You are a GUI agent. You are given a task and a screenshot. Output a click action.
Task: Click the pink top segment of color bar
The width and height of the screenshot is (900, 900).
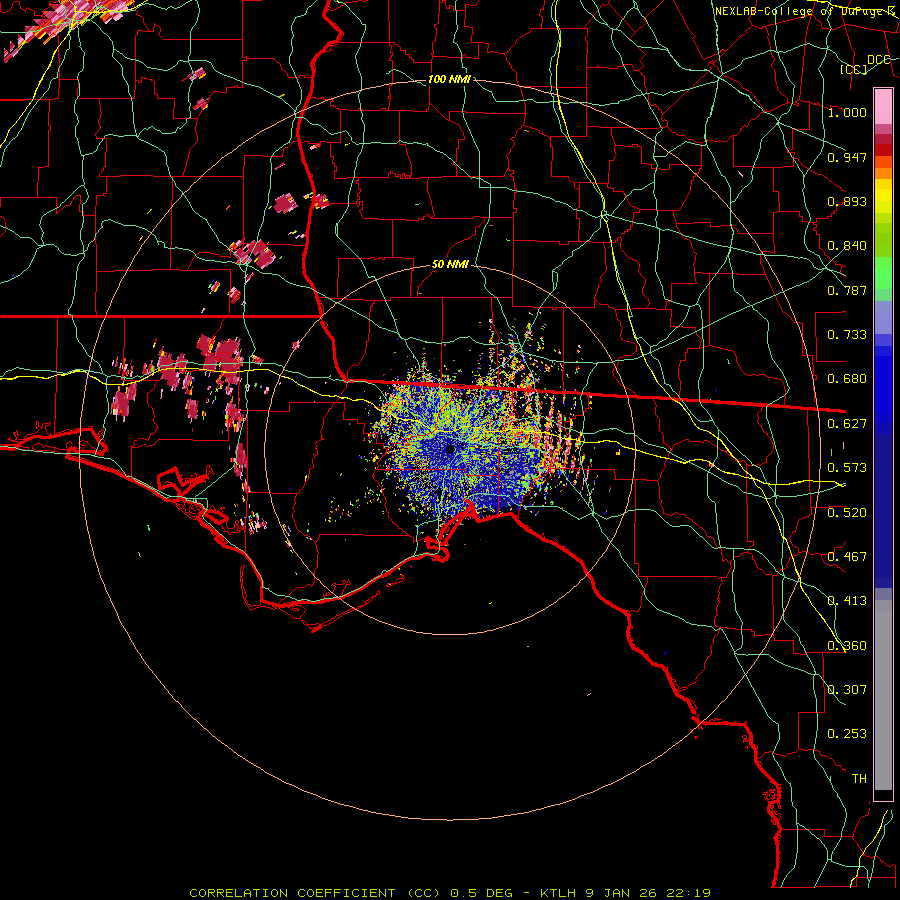coord(883,106)
